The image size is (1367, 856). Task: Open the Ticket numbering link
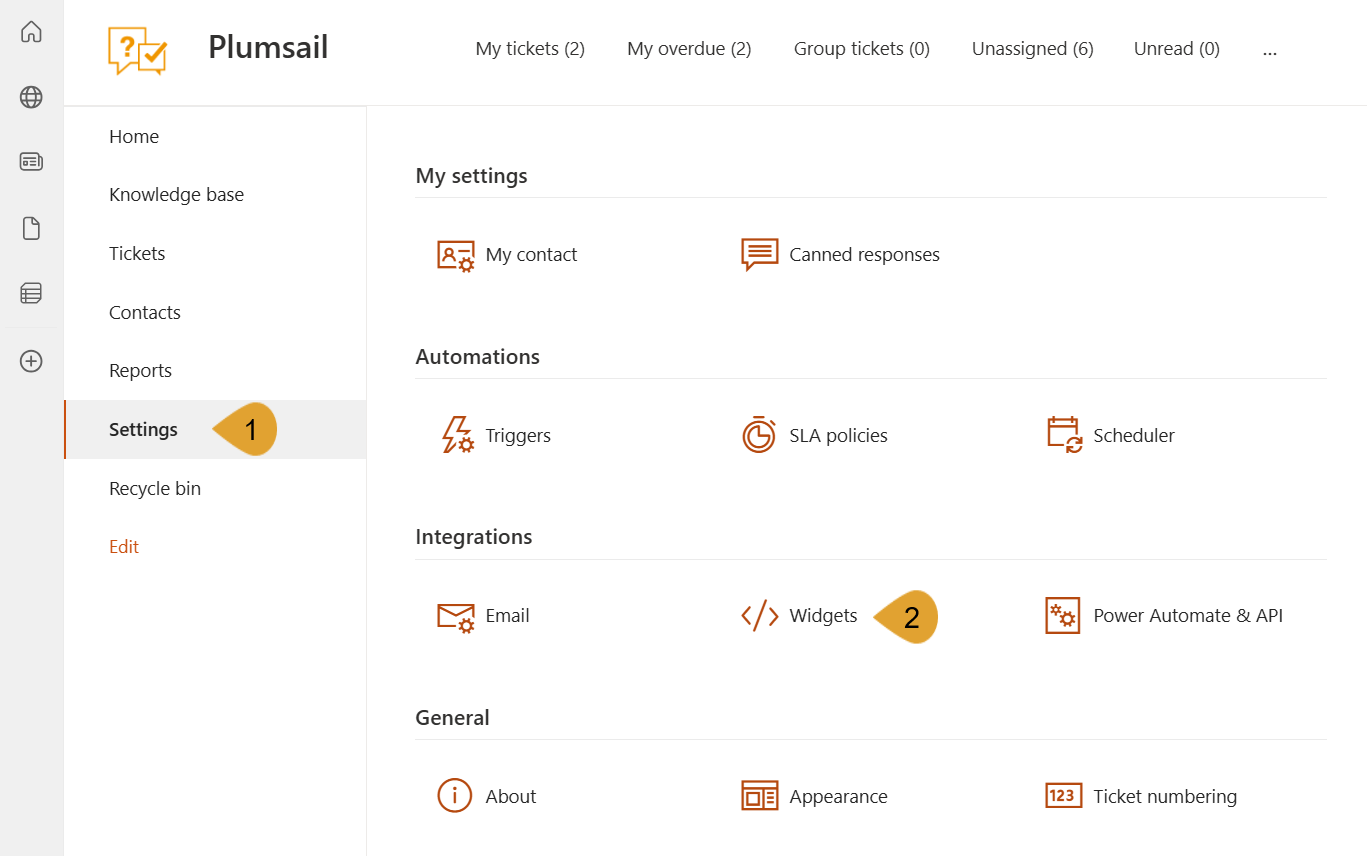click(1165, 797)
